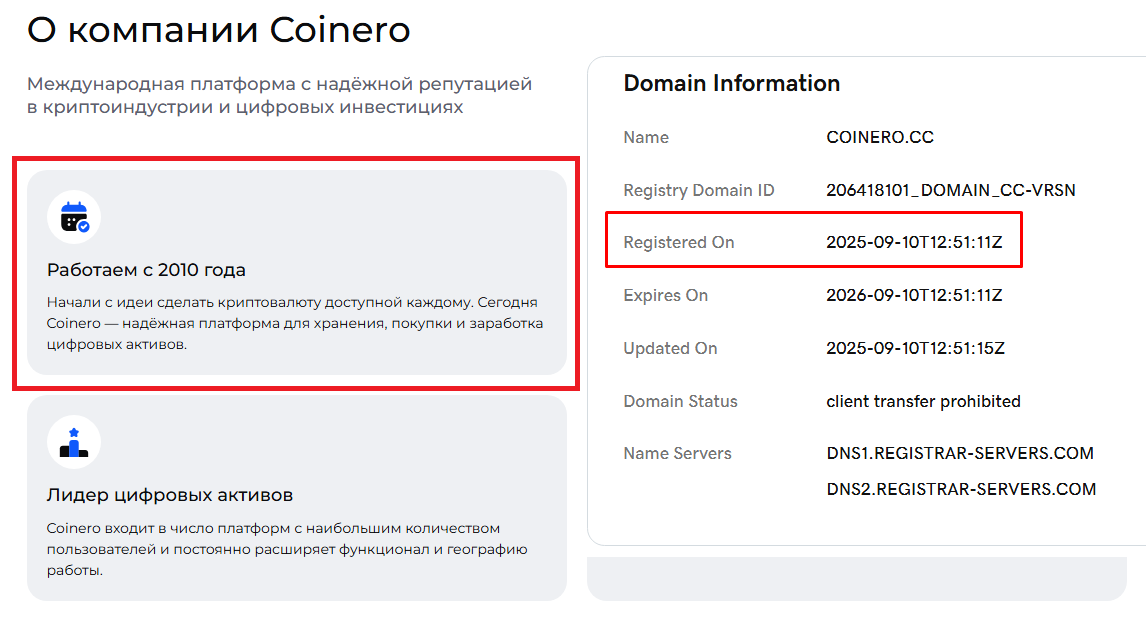Click the 'Expires On' date 2026-09-10T12:51:11Z
Image resolution: width=1146 pixels, height=627 pixels.
[x=914, y=295]
